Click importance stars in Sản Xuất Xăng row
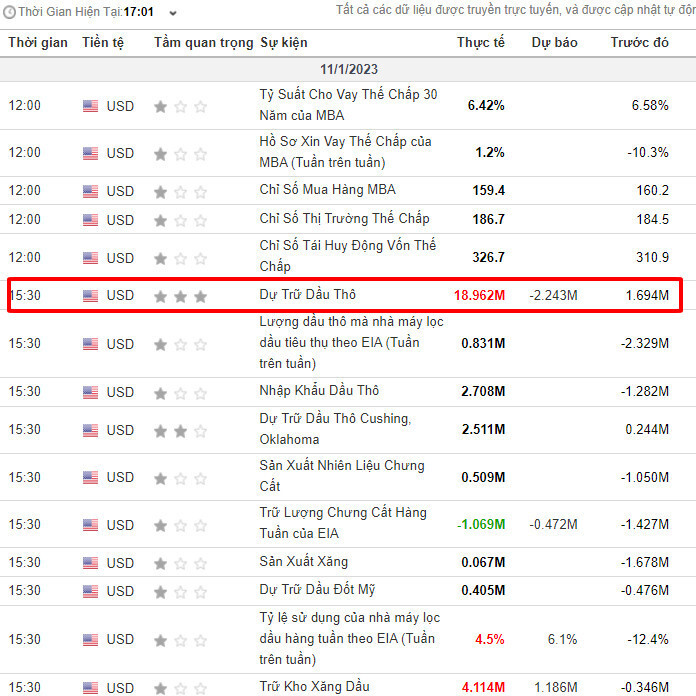This screenshot has height=696, width=696. coord(180,564)
